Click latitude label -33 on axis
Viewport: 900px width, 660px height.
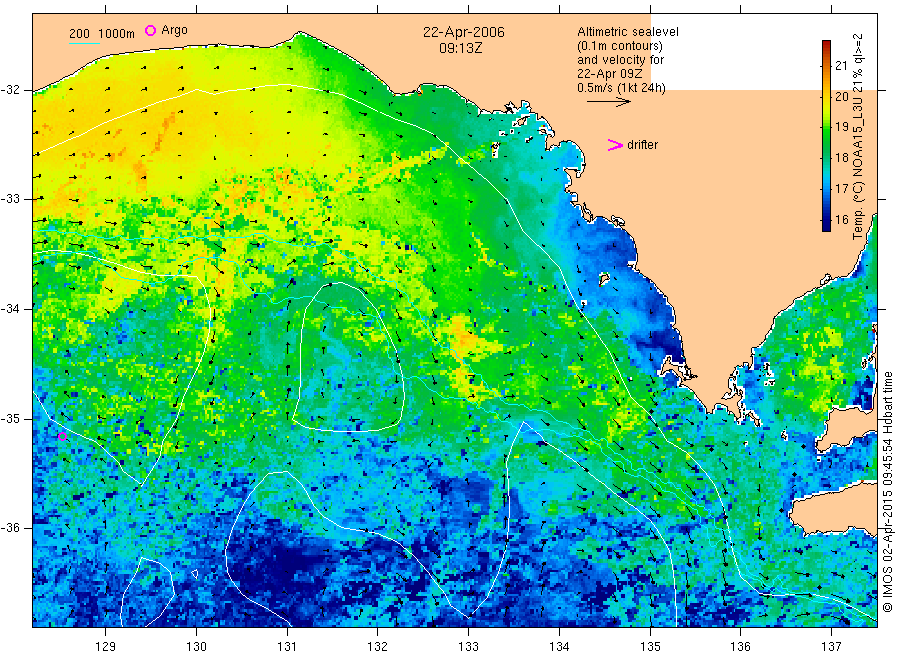tap(10, 199)
